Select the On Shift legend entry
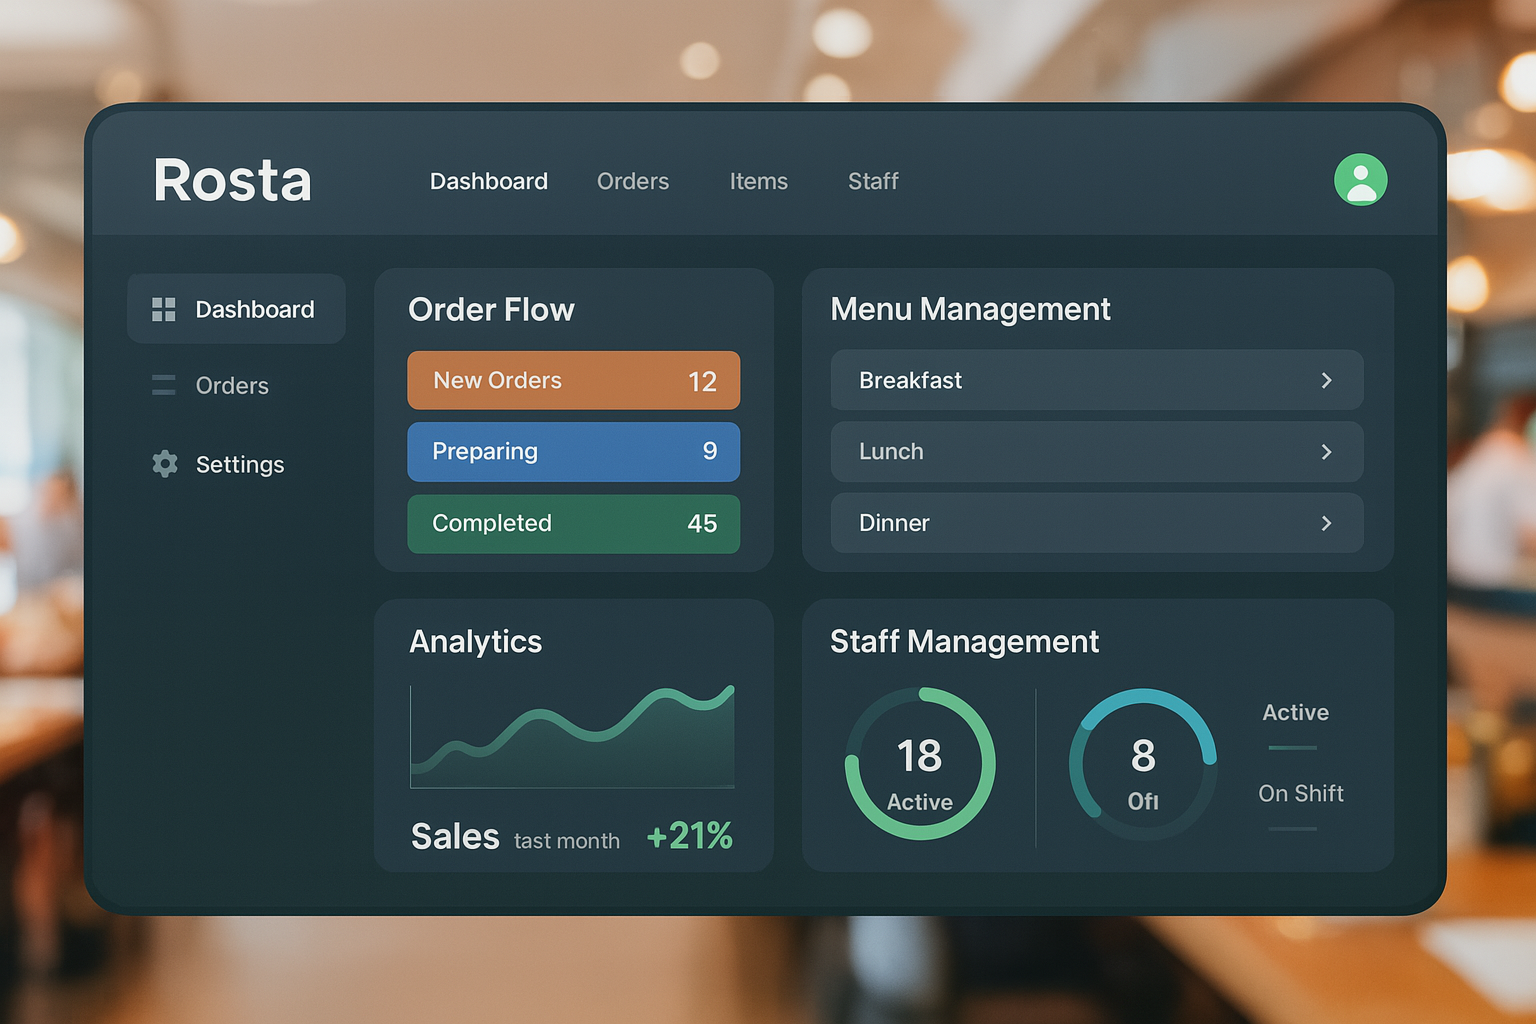This screenshot has height=1024, width=1536. pos(1301,794)
